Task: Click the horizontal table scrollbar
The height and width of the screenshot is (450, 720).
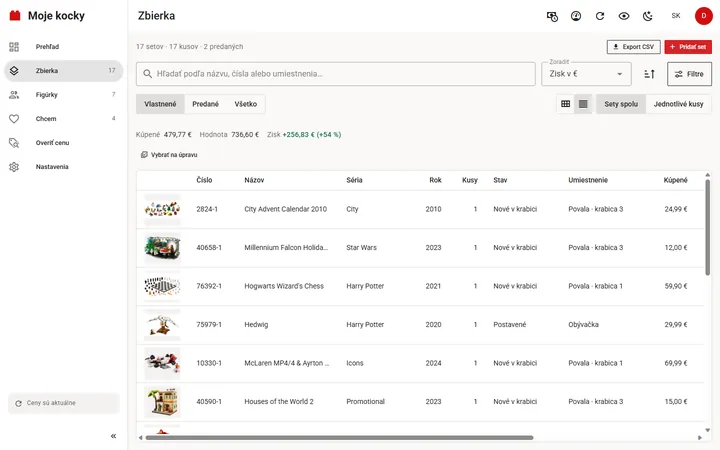Action: 339,438
